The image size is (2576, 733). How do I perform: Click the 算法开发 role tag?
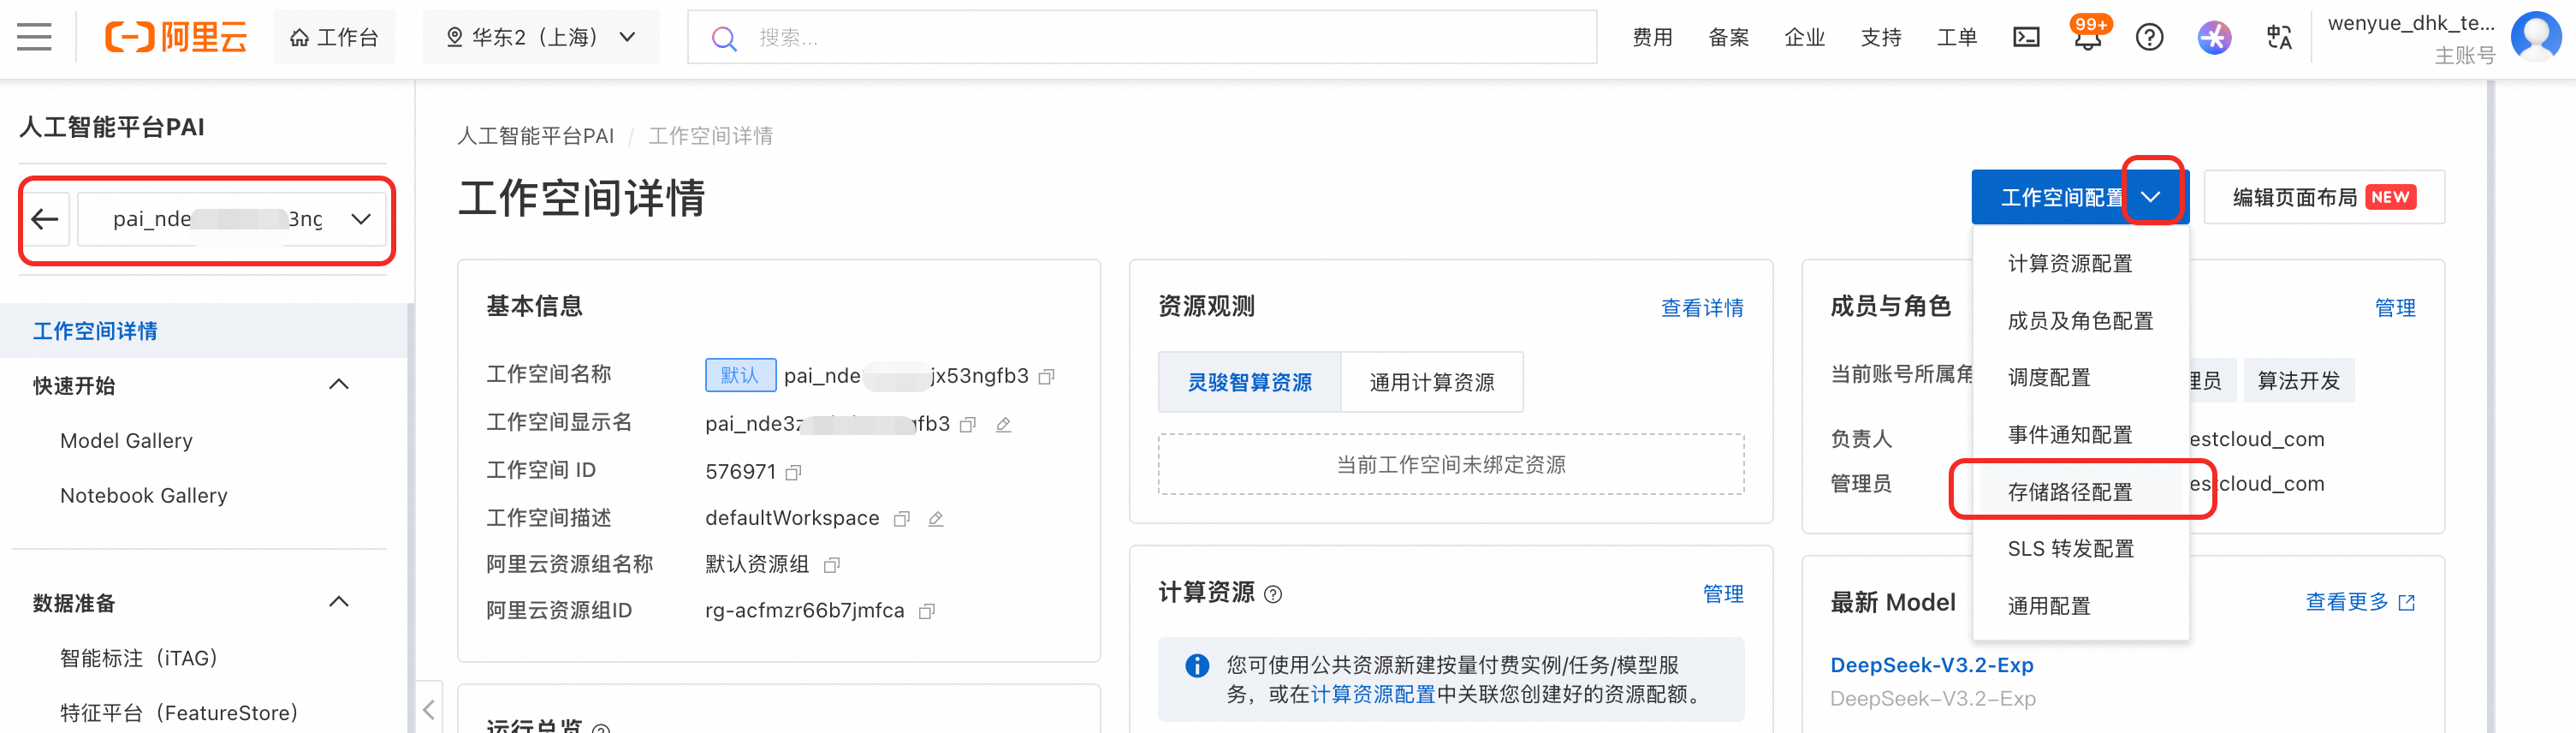click(2299, 380)
